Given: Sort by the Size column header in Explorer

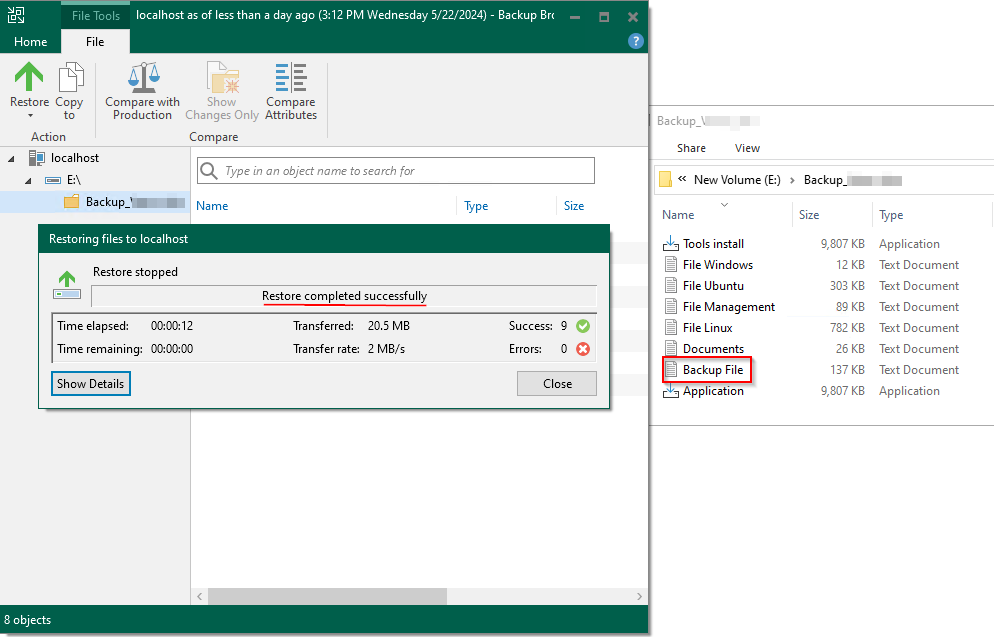Looking at the screenshot, I should pyautogui.click(x=809, y=215).
